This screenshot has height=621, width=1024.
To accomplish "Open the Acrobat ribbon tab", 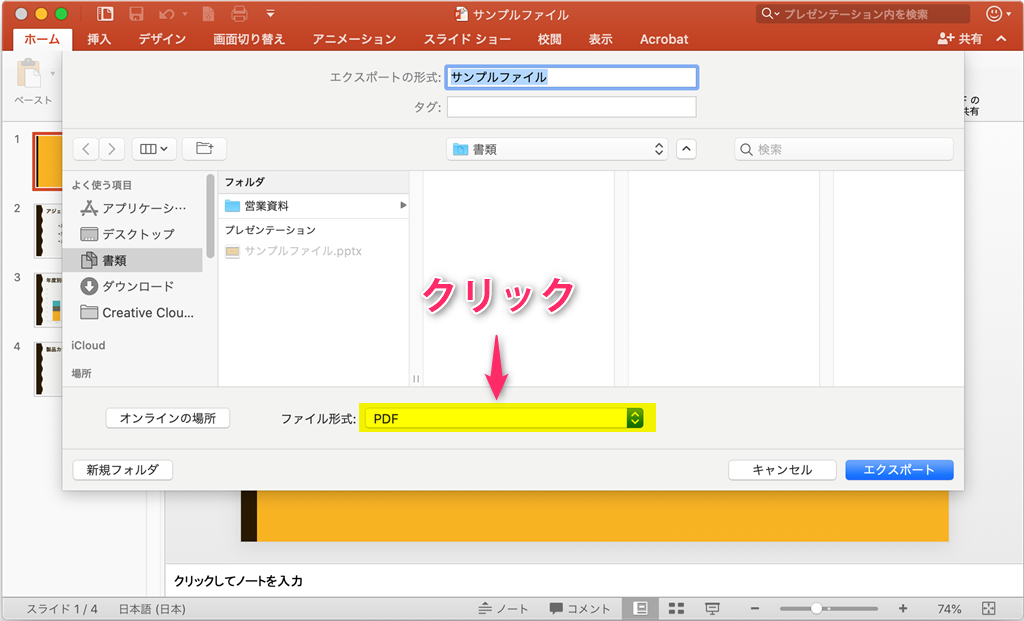I will [x=663, y=39].
